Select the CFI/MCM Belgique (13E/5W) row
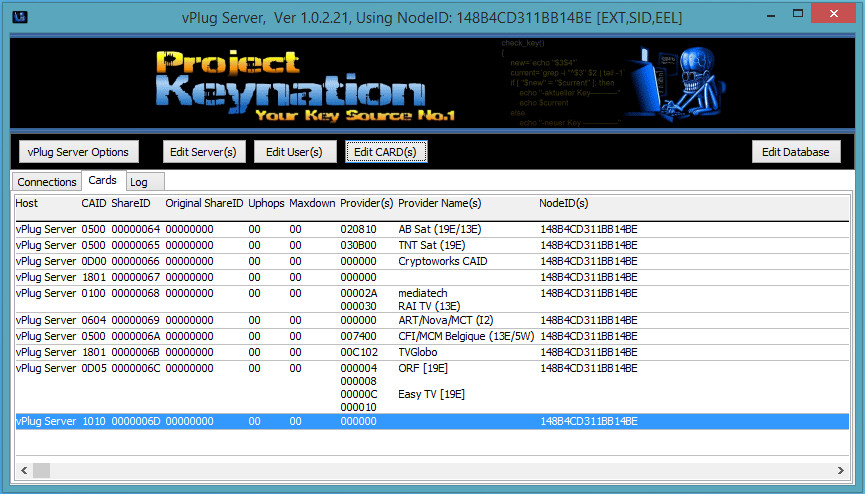This screenshot has width=865, height=494. coord(432,336)
